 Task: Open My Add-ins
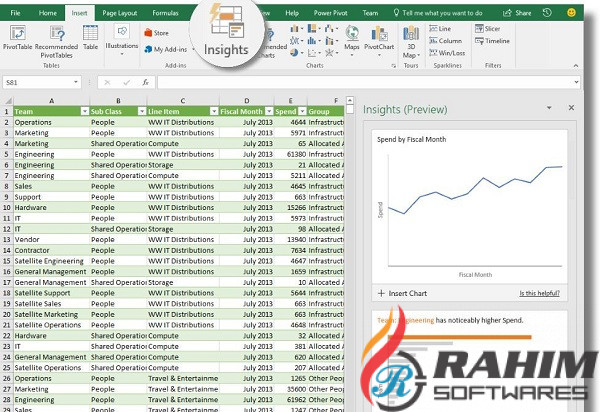point(166,49)
